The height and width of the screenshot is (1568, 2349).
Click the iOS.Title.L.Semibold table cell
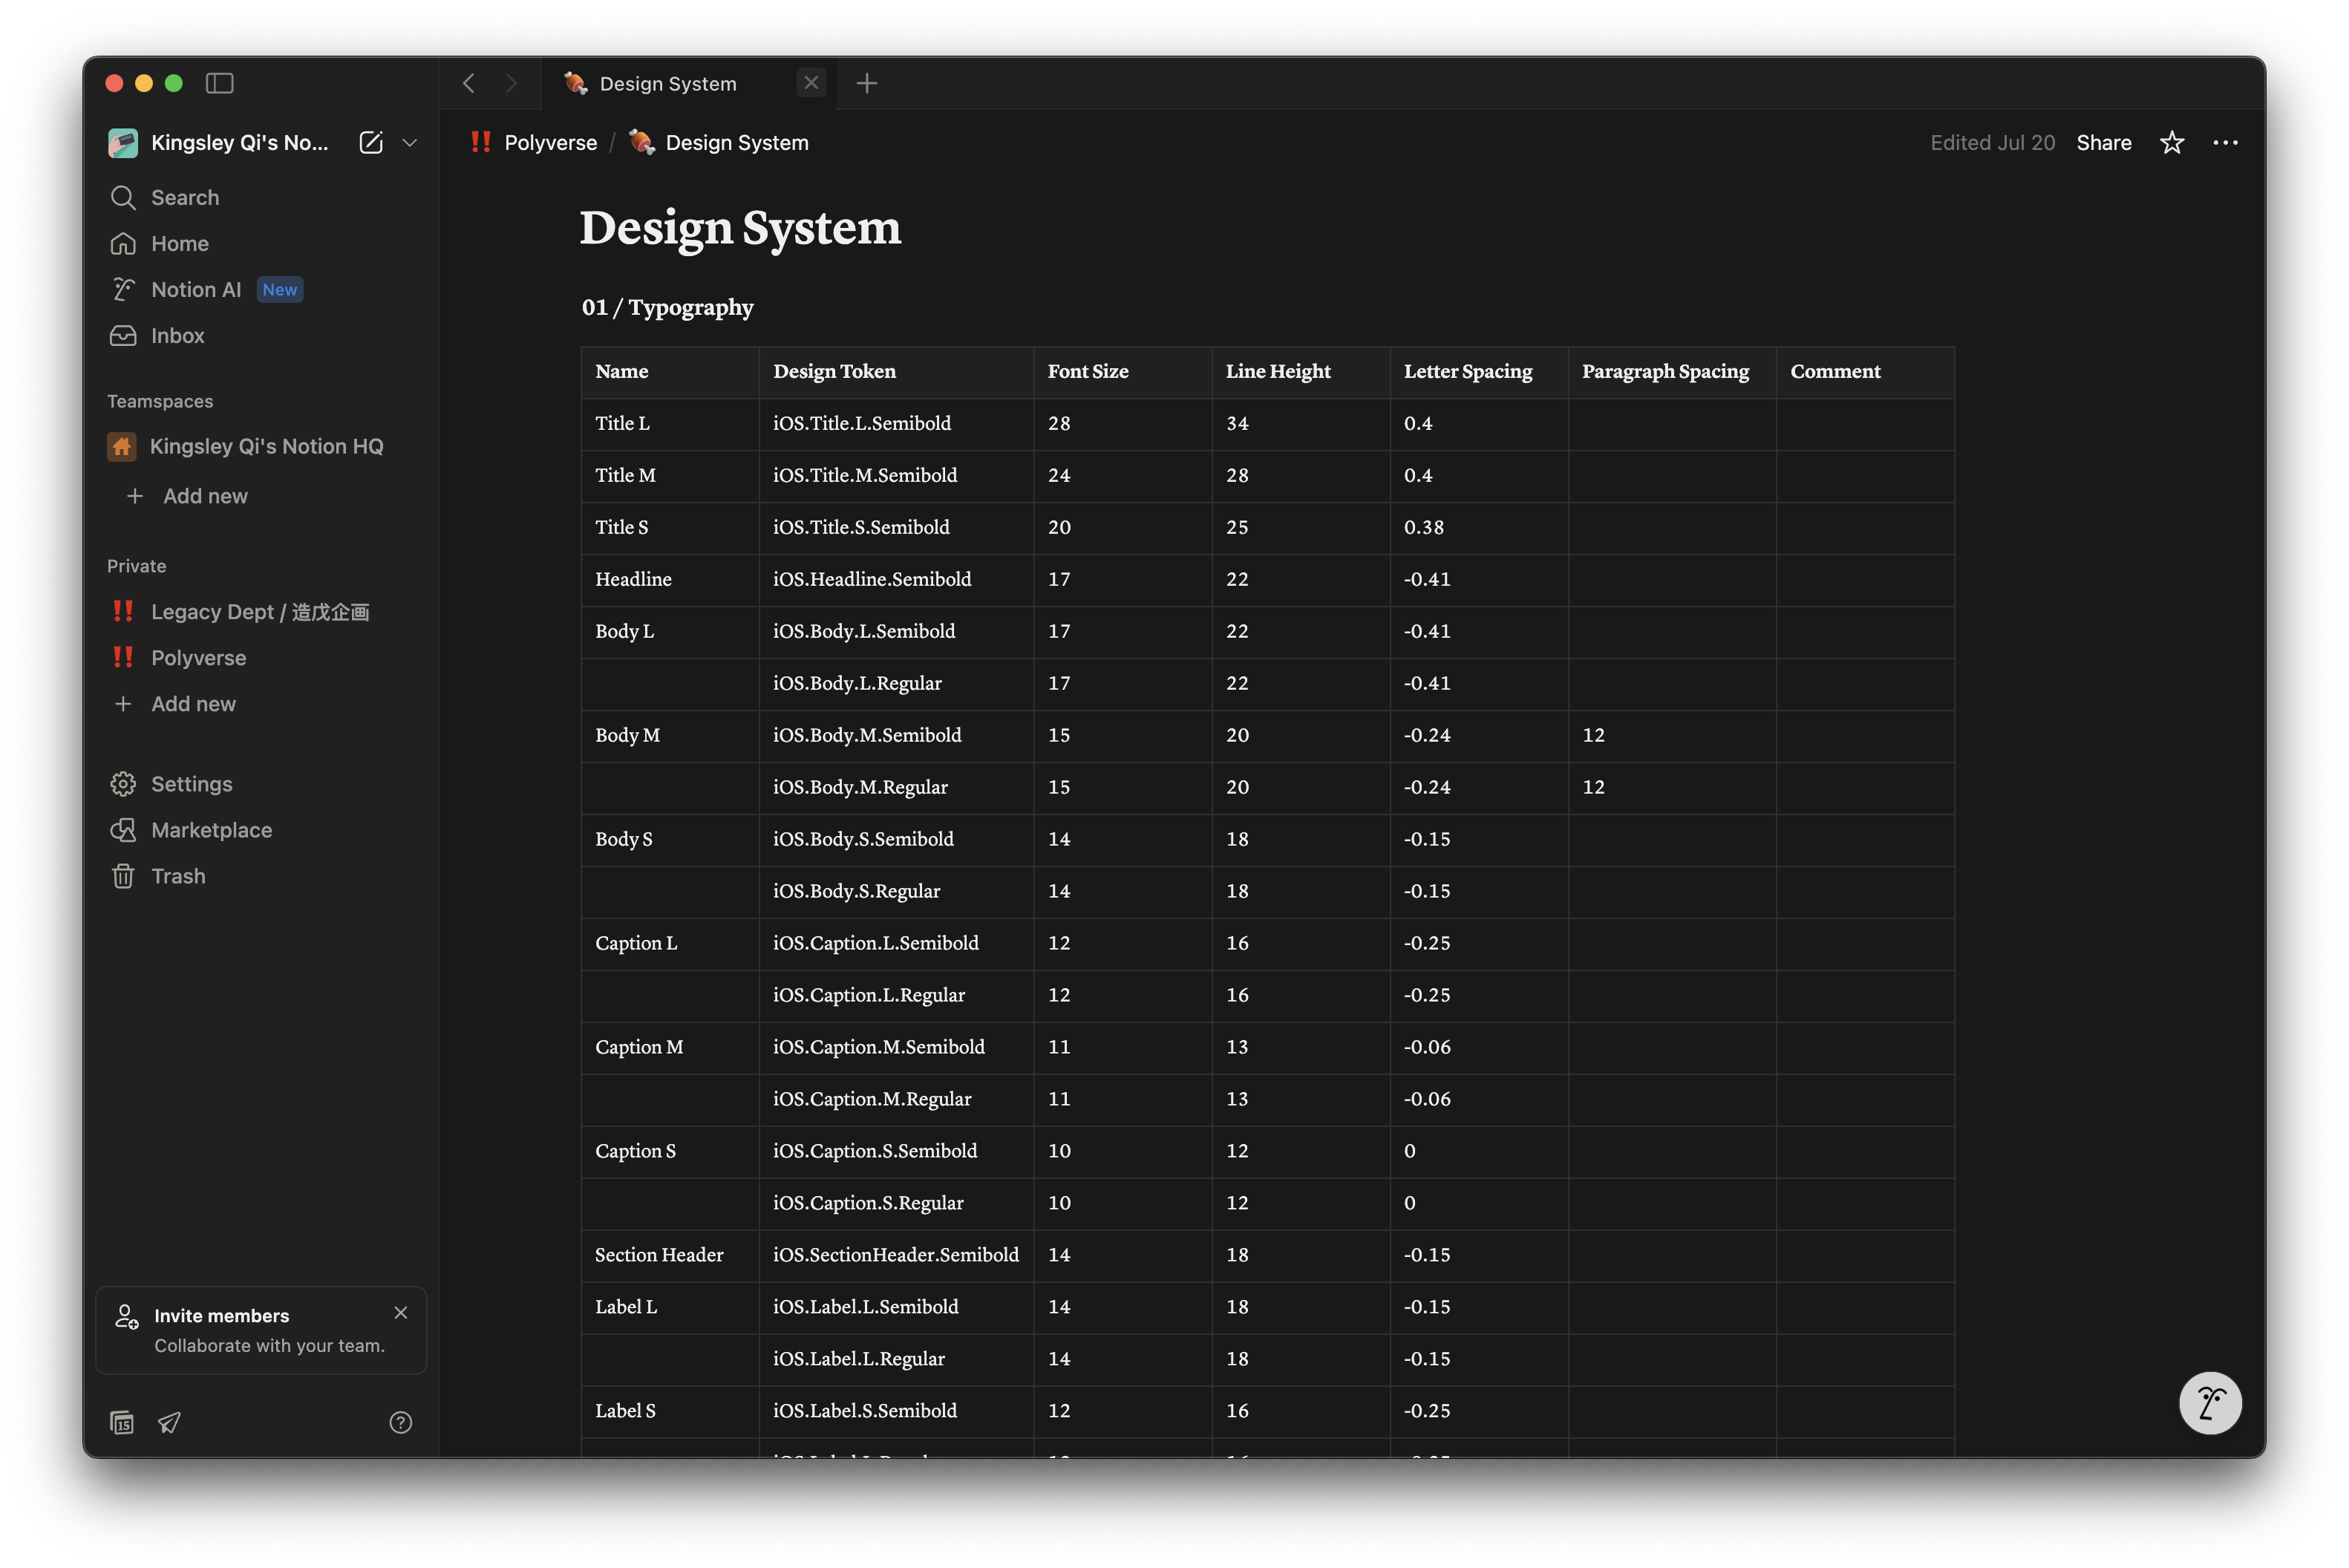862,423
